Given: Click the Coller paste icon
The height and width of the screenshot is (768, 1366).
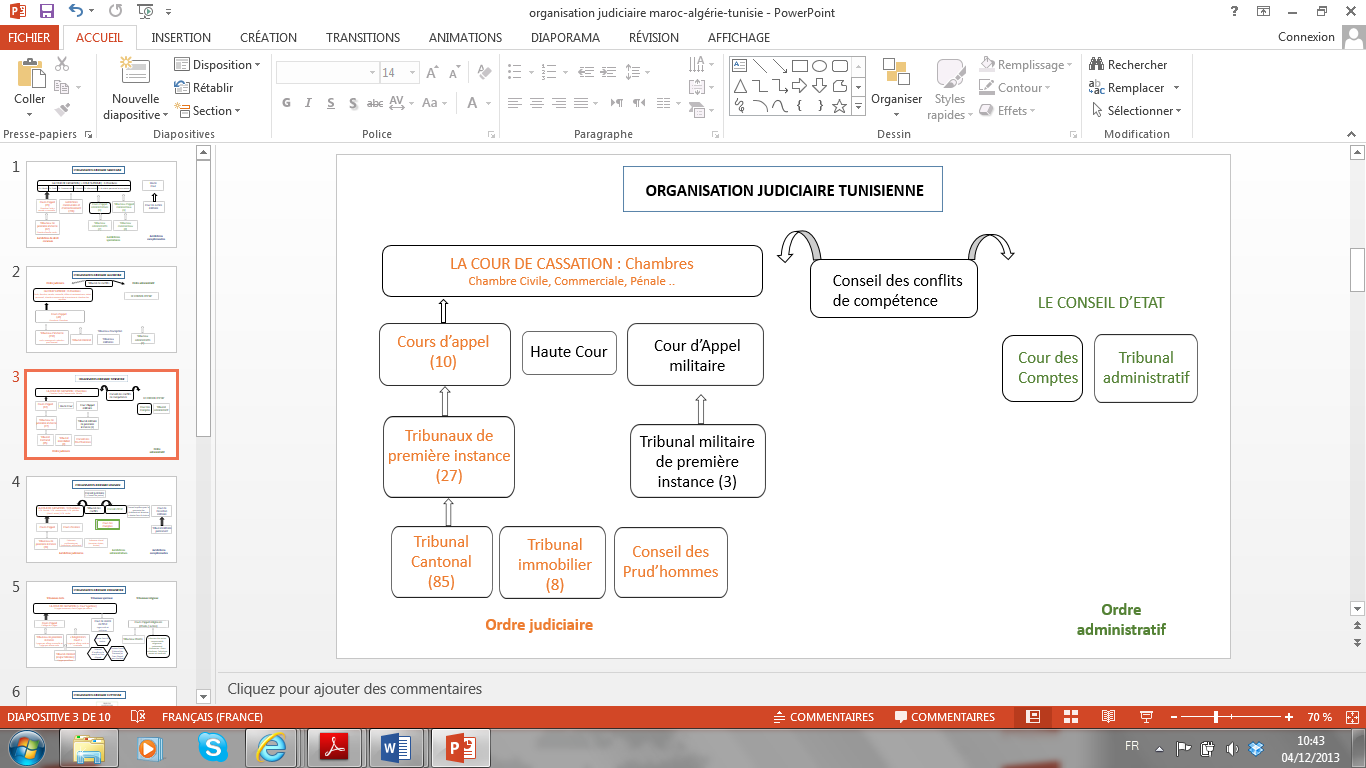Looking at the screenshot, I should coord(30,74).
